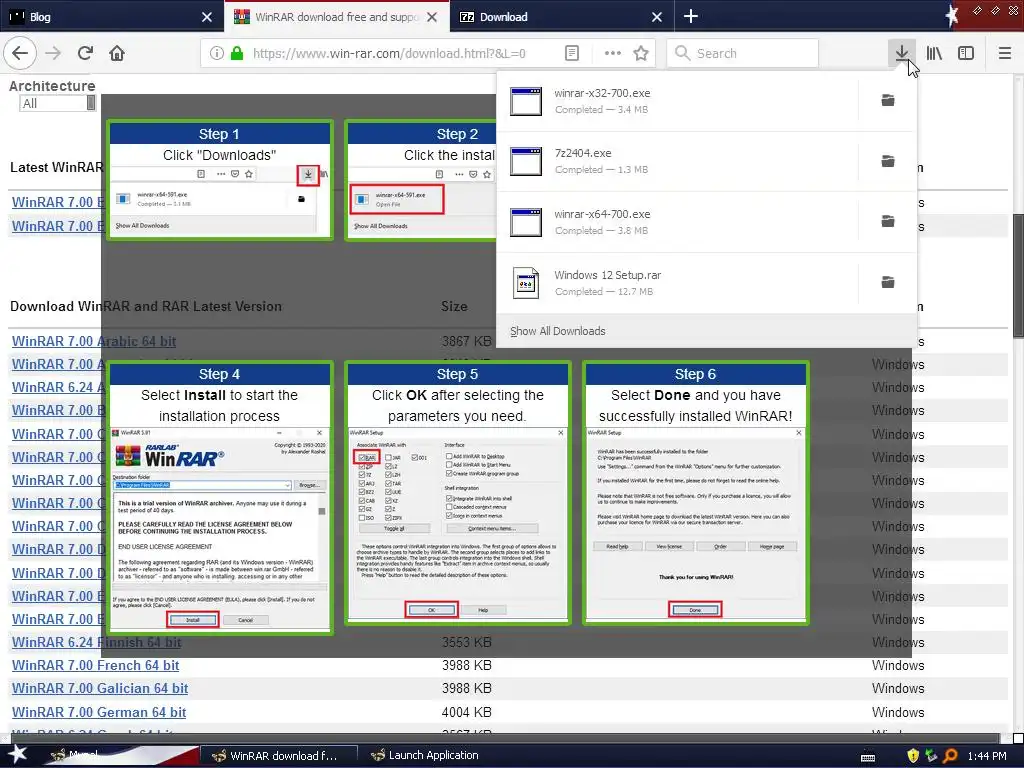Reload the current page
The width and height of the screenshot is (1024, 768).
pyautogui.click(x=86, y=53)
